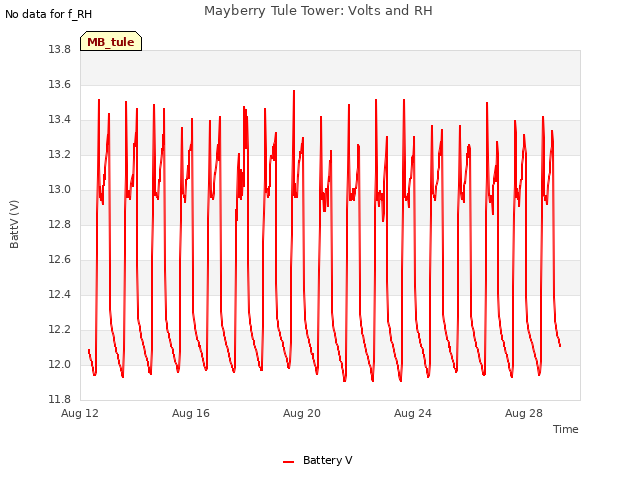
Task: Click the 'Aug 28' x-axis tick label
Action: tap(524, 413)
